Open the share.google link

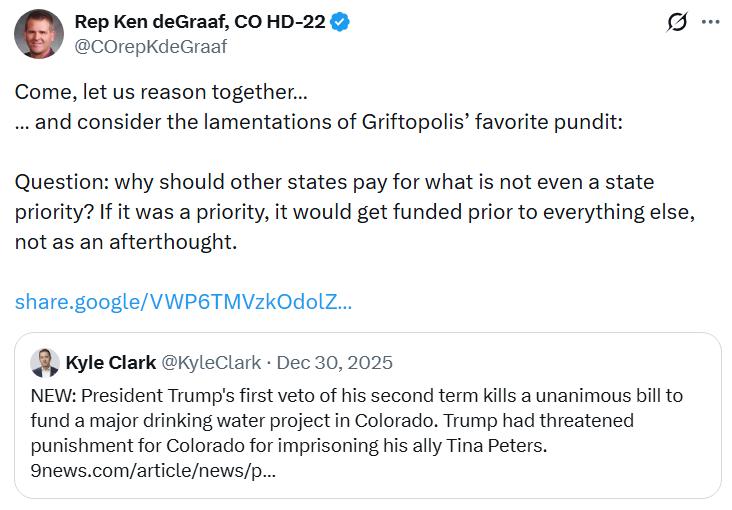(183, 301)
